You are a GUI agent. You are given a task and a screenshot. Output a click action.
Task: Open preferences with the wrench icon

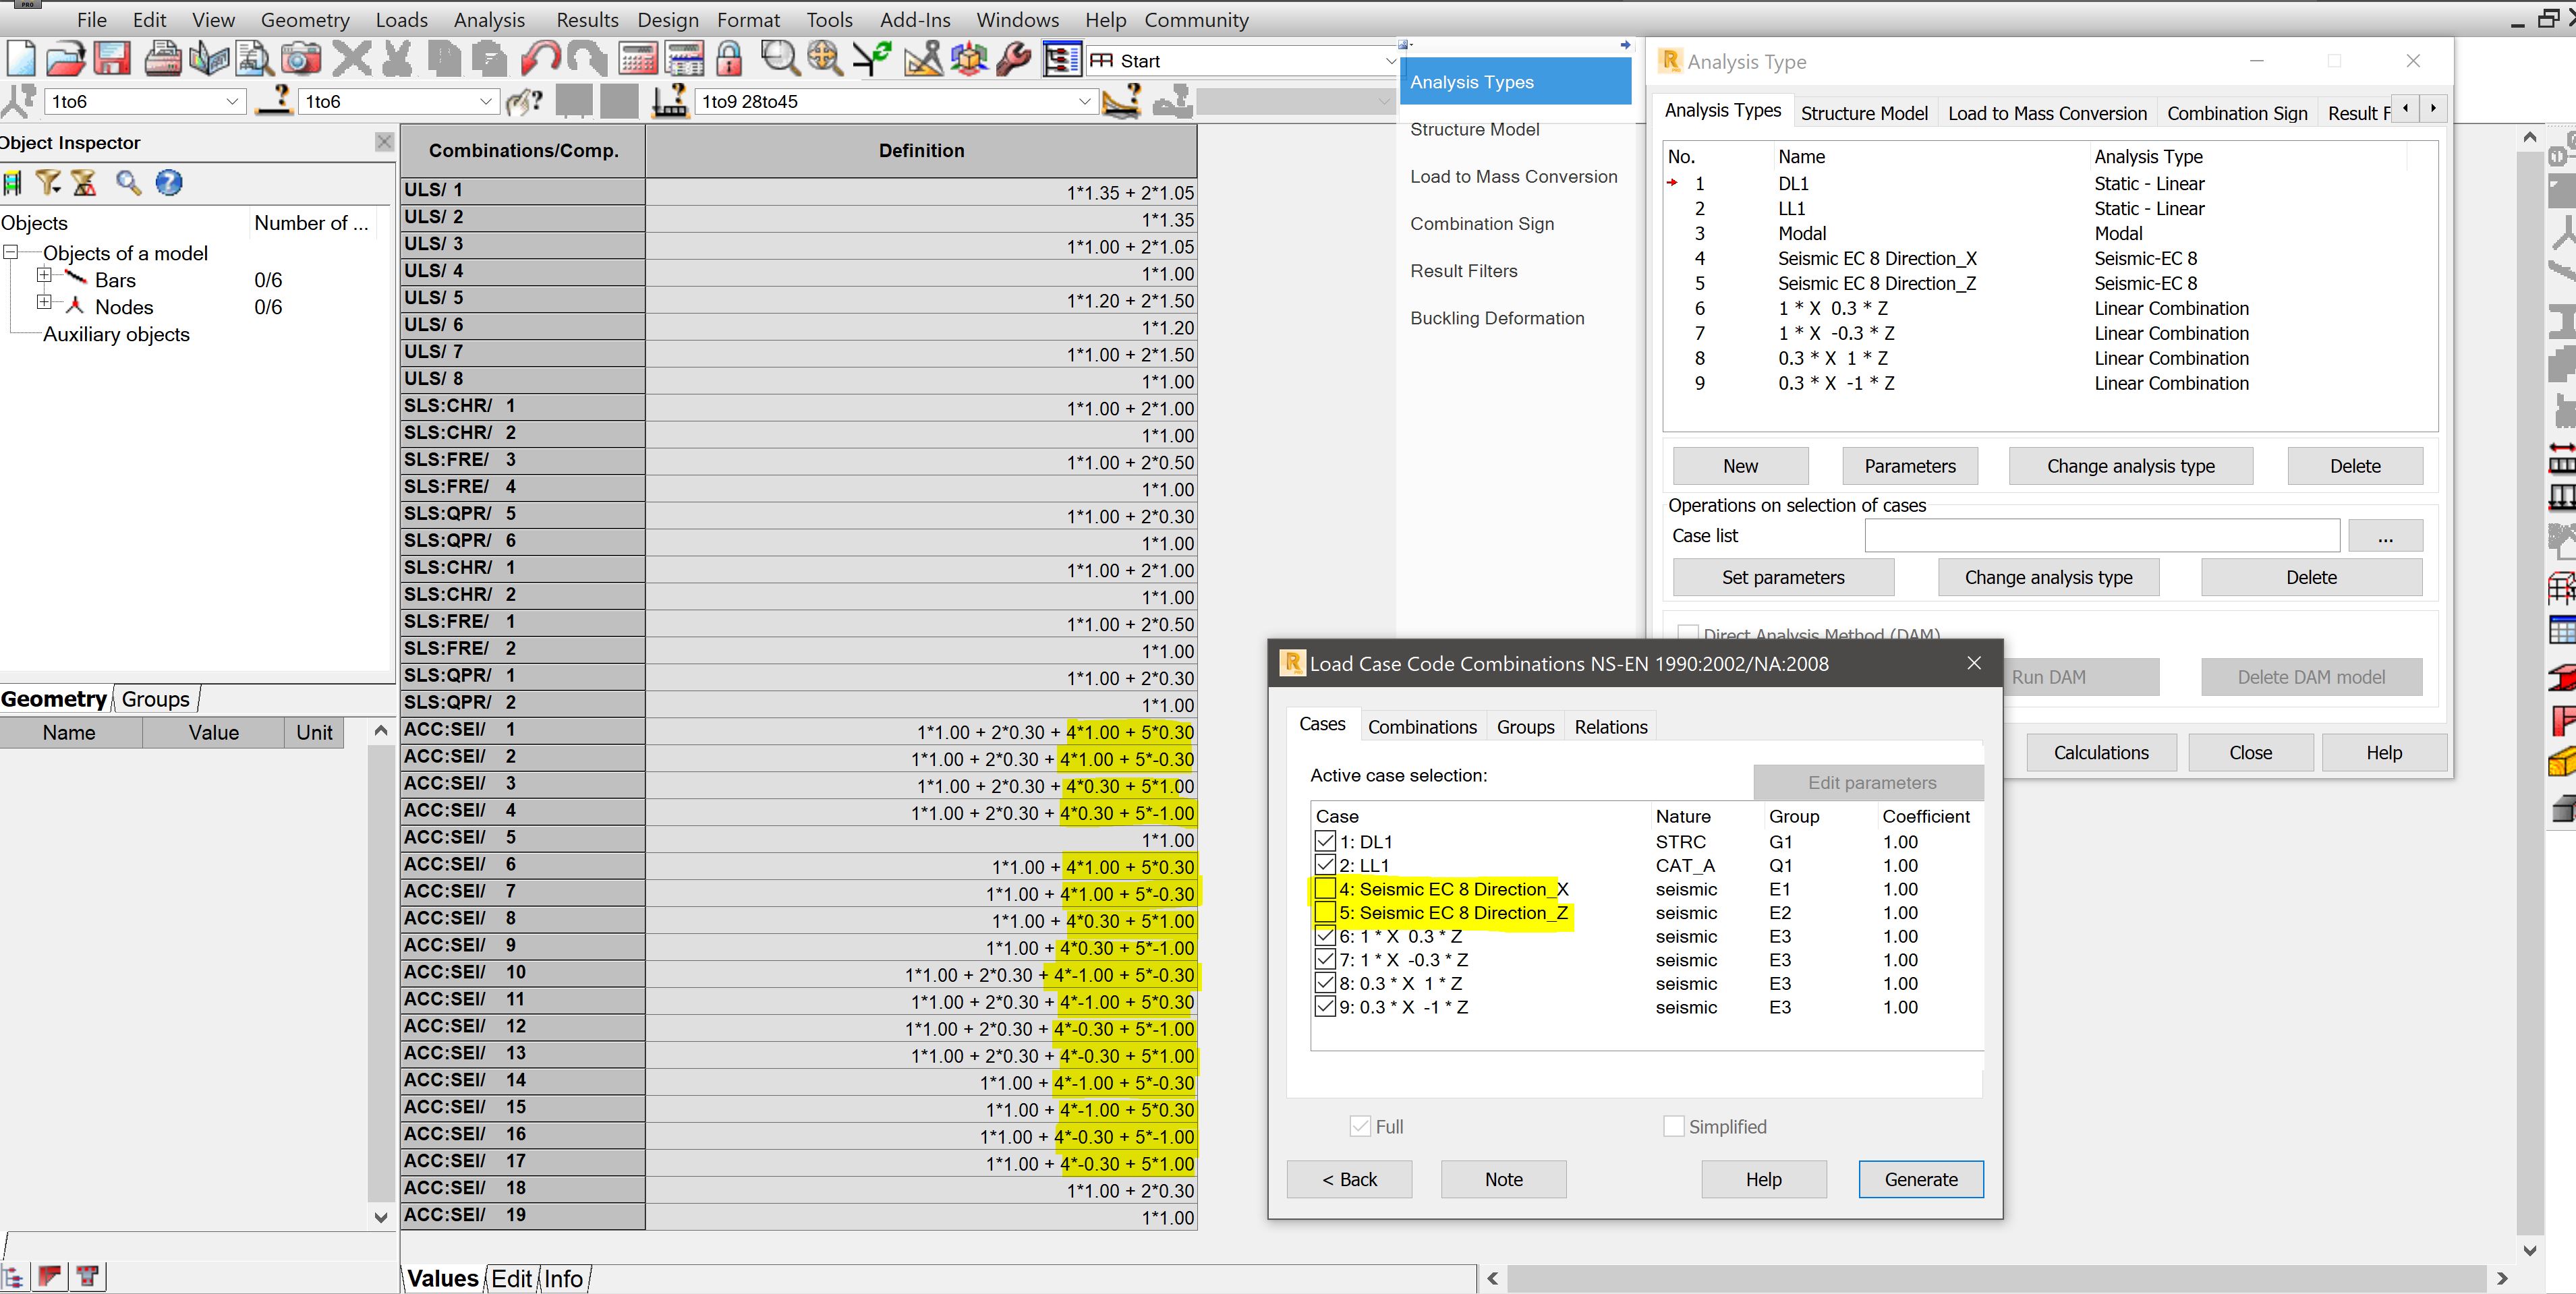tap(1013, 58)
